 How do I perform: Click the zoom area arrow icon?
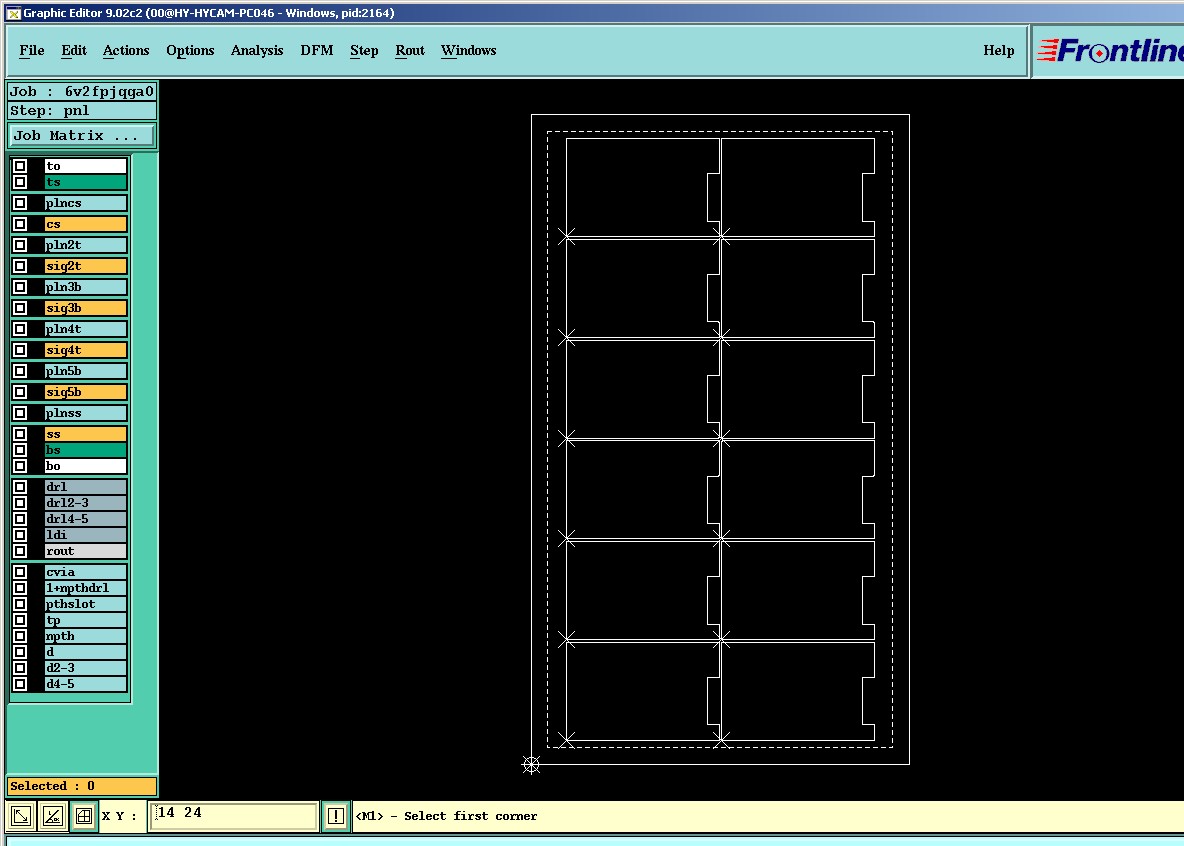pyautogui.click(x=21, y=816)
